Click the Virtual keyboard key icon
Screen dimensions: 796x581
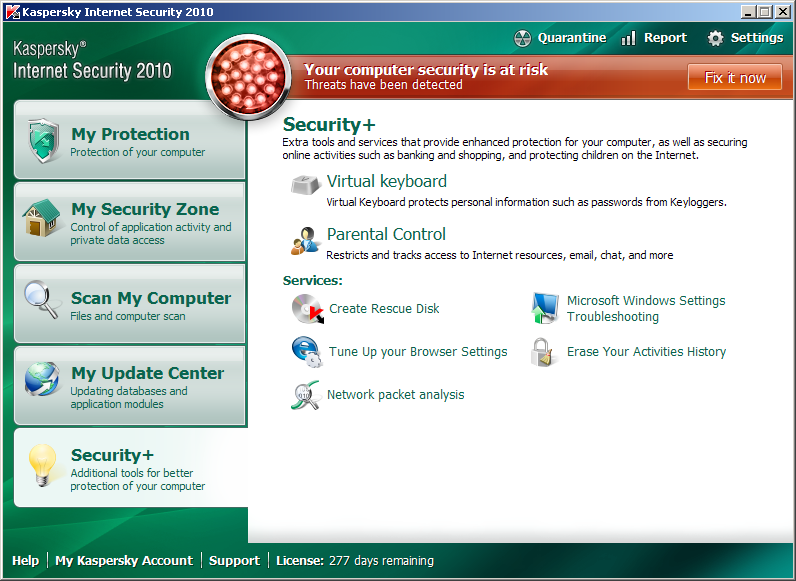point(306,184)
